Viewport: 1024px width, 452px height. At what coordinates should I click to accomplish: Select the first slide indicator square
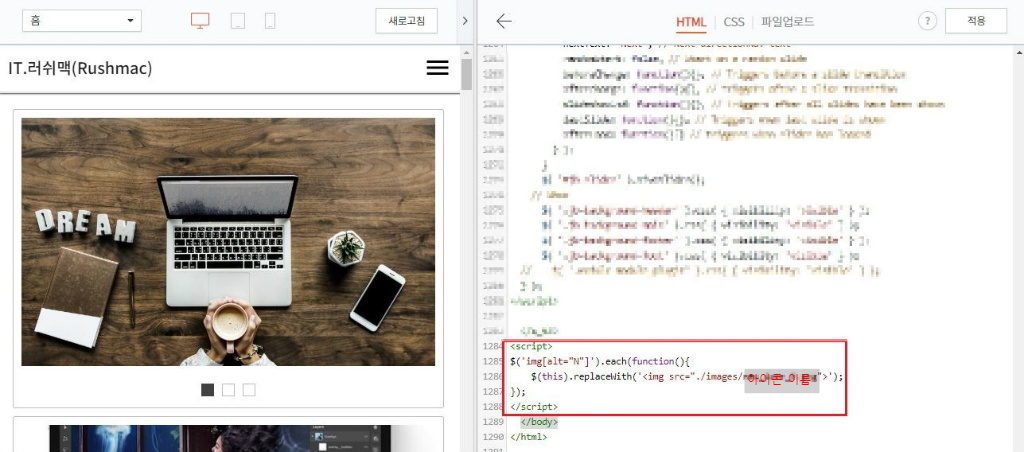point(208,390)
